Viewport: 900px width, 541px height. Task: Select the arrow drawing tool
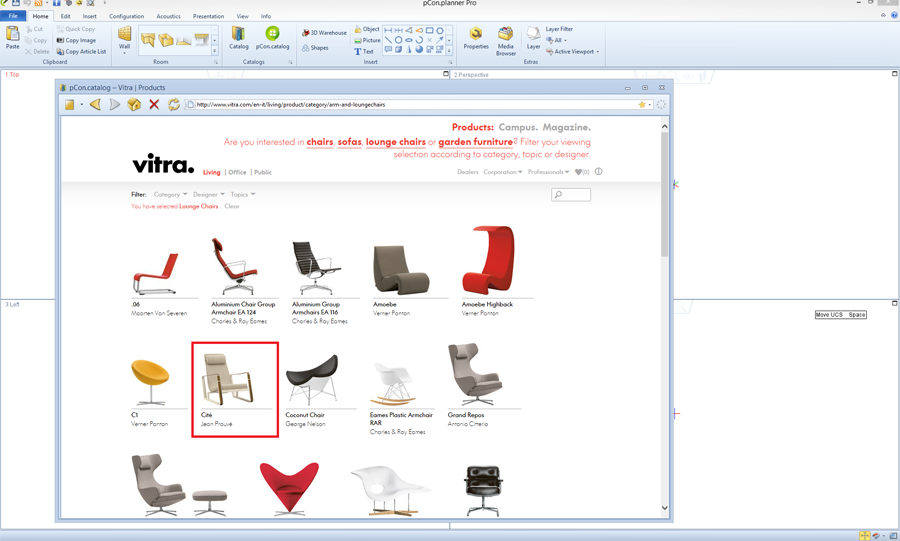click(440, 40)
